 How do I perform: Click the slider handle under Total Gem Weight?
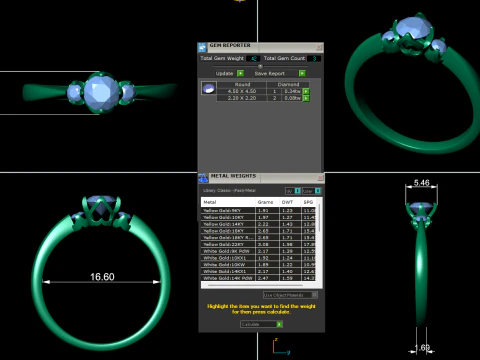(260, 66)
